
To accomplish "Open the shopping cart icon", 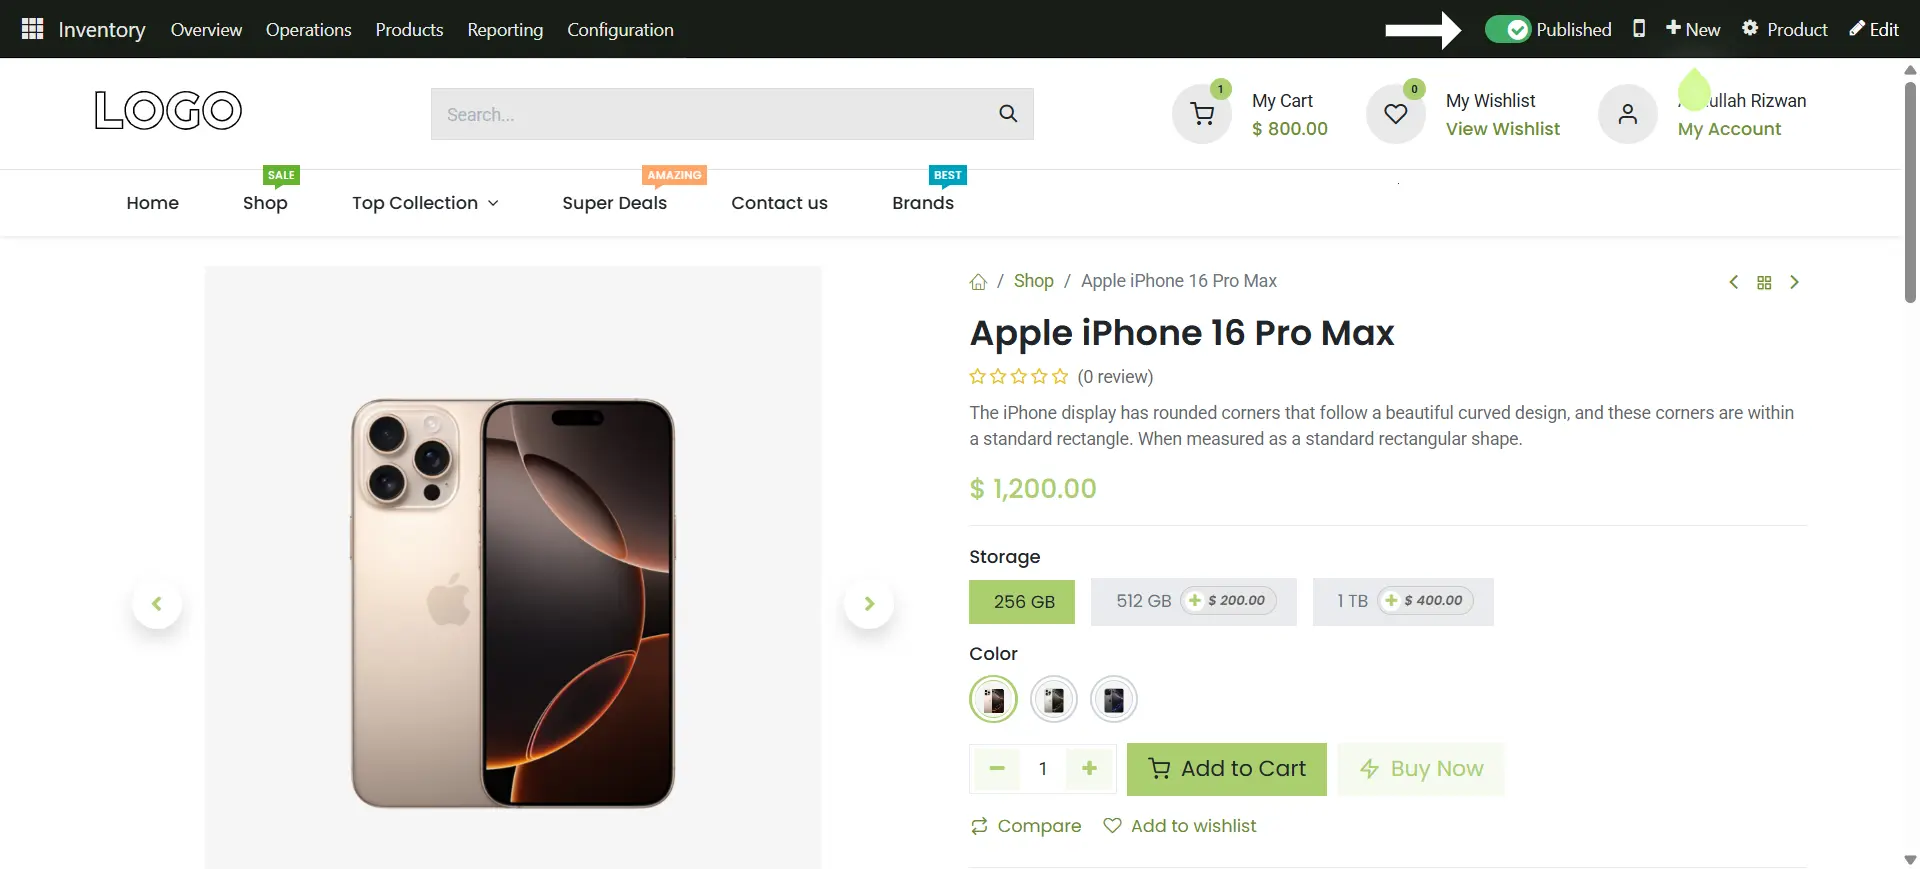I will click(1202, 114).
